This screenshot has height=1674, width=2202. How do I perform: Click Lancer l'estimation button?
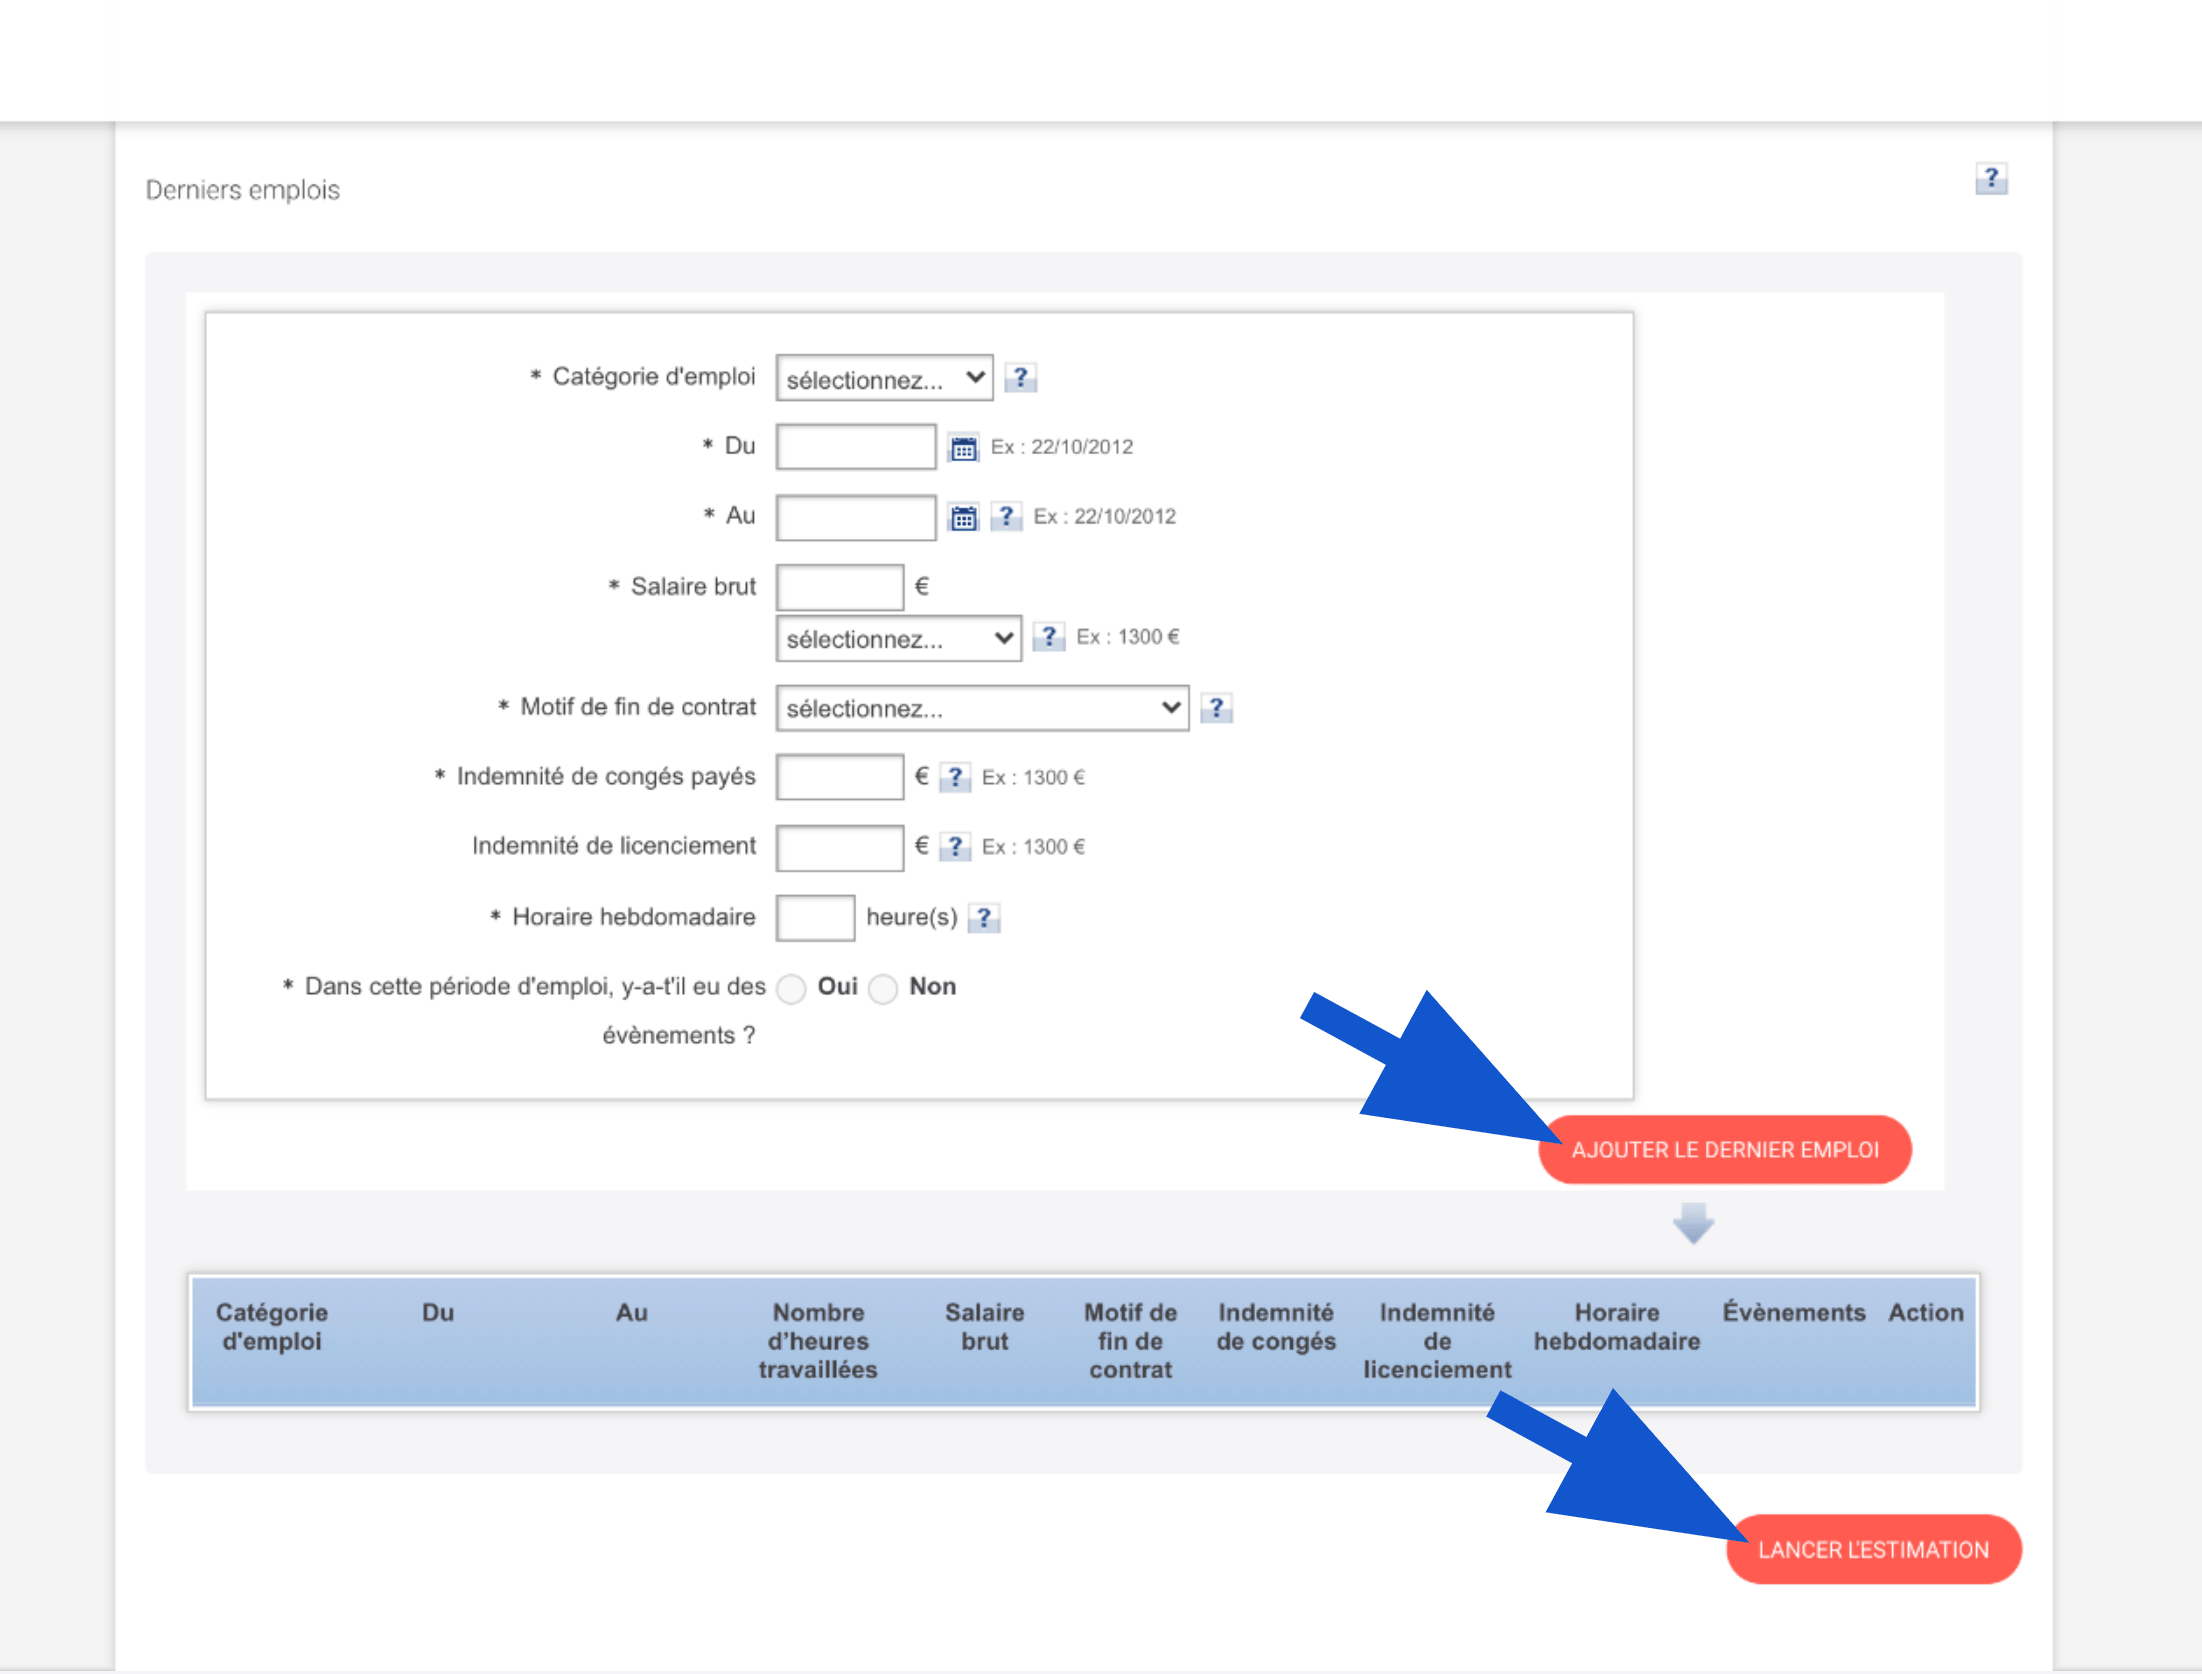pyautogui.click(x=1873, y=1550)
